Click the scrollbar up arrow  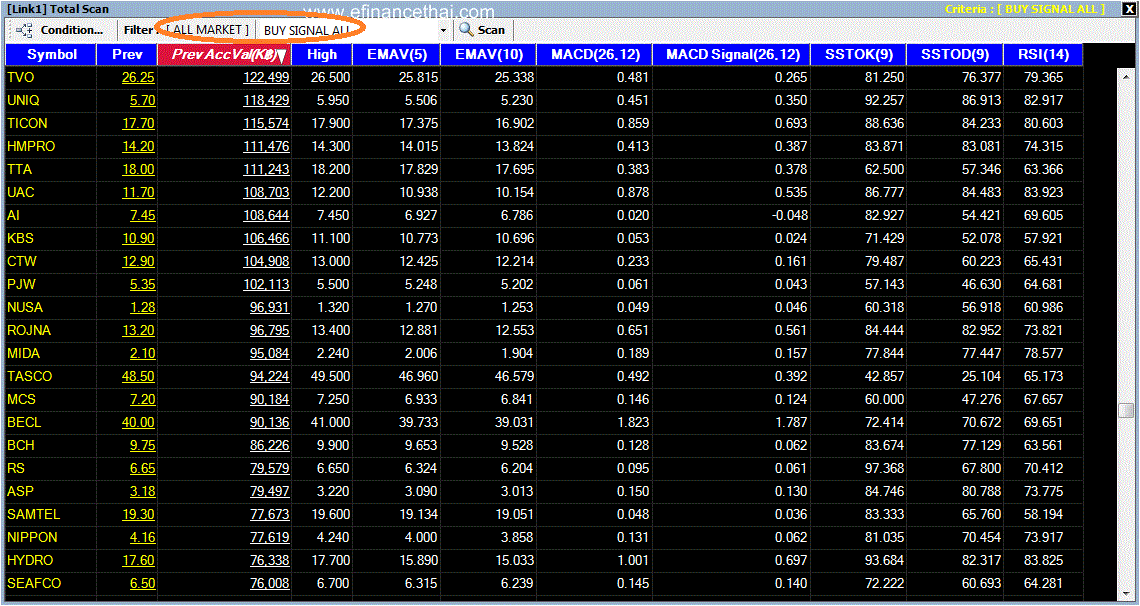pyautogui.click(x=1126, y=76)
